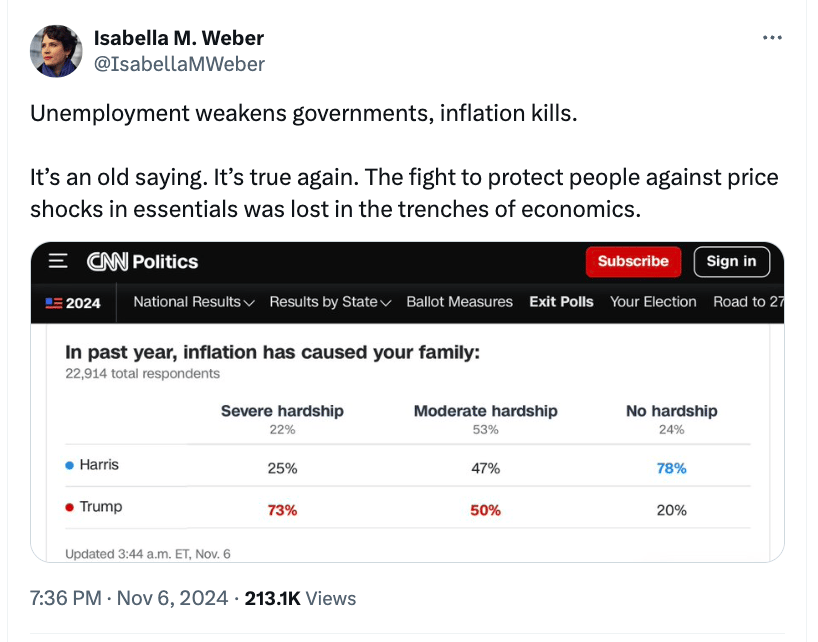Open the Ballot Measures tab

pos(460,302)
